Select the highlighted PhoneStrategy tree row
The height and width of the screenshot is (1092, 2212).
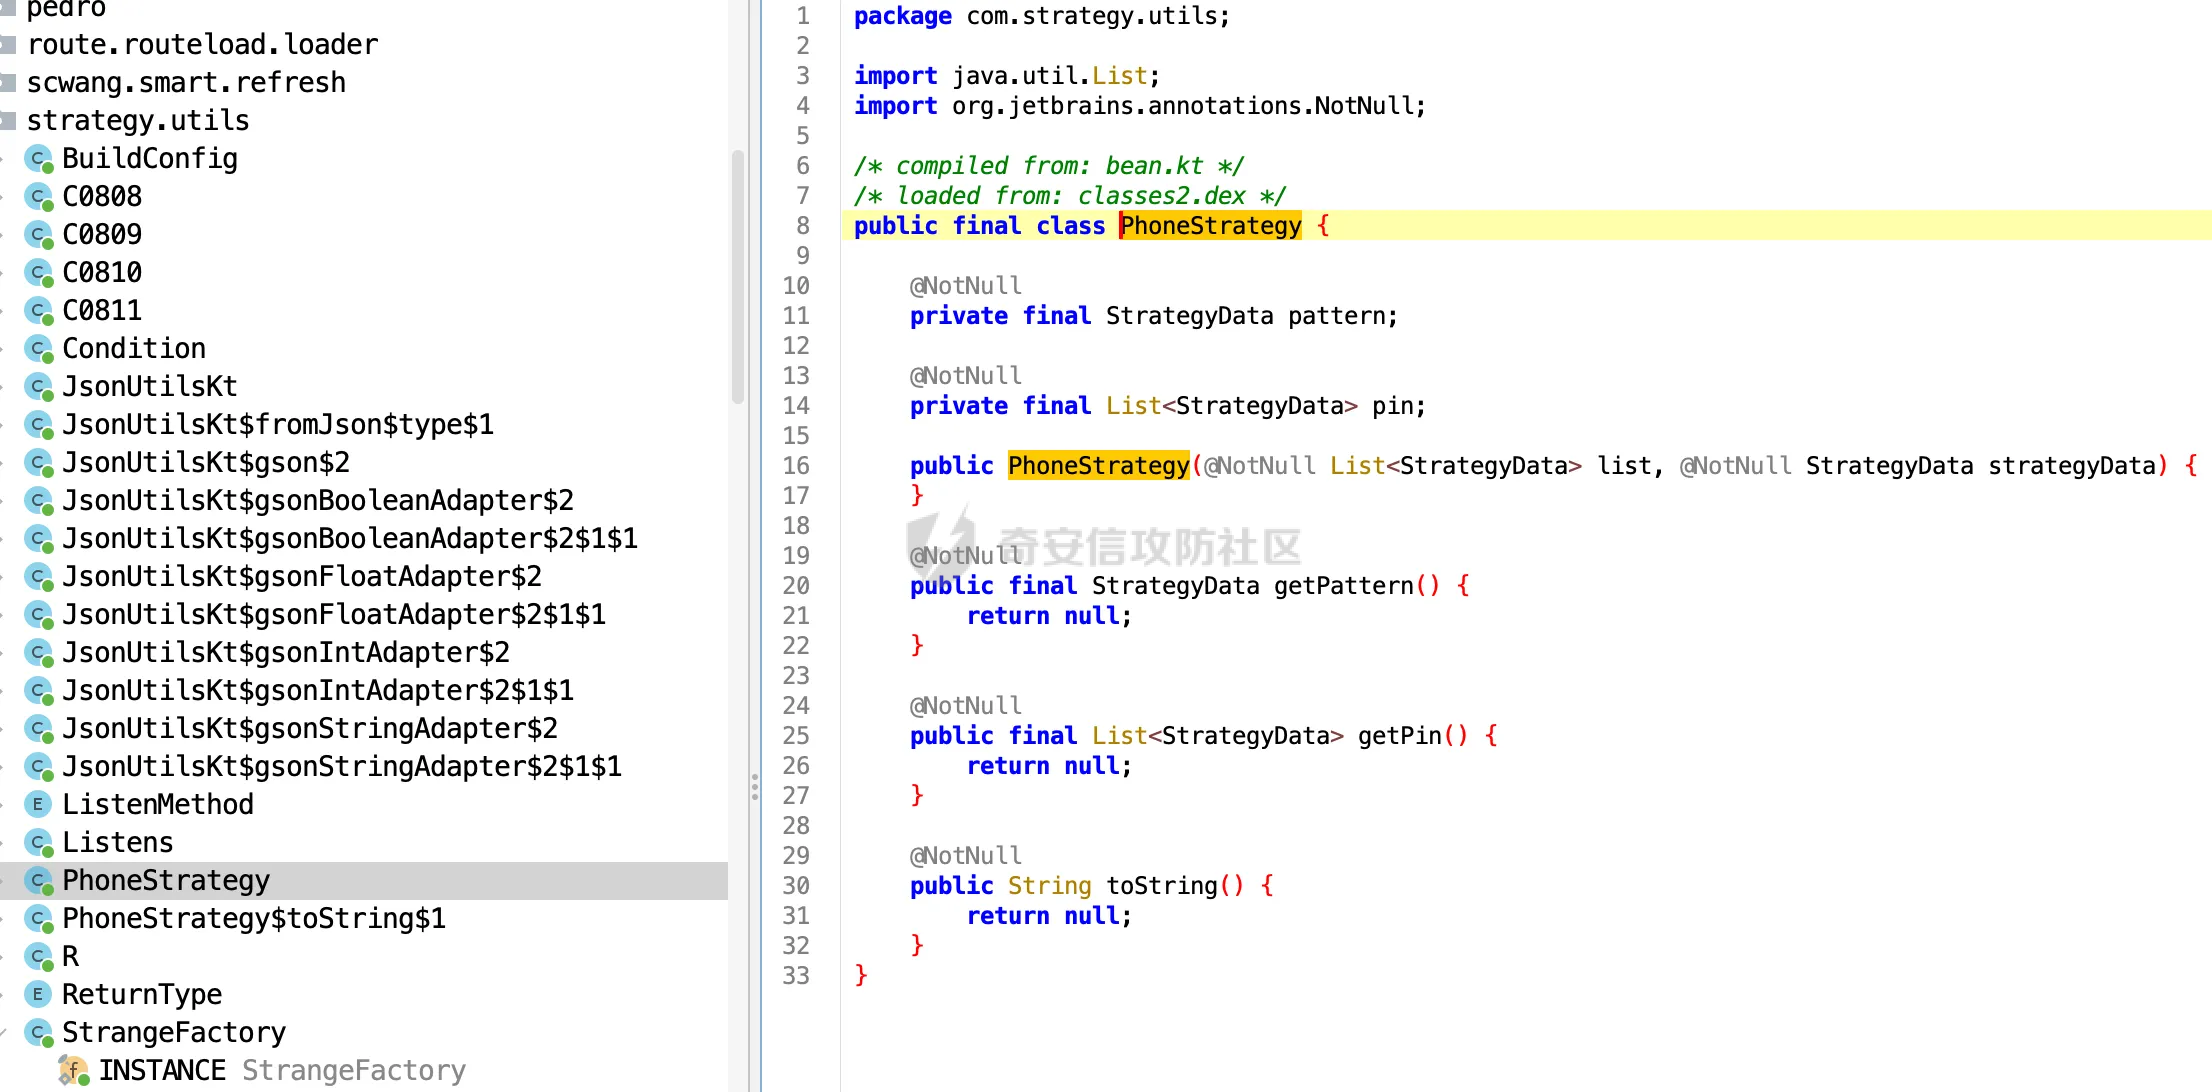364,881
